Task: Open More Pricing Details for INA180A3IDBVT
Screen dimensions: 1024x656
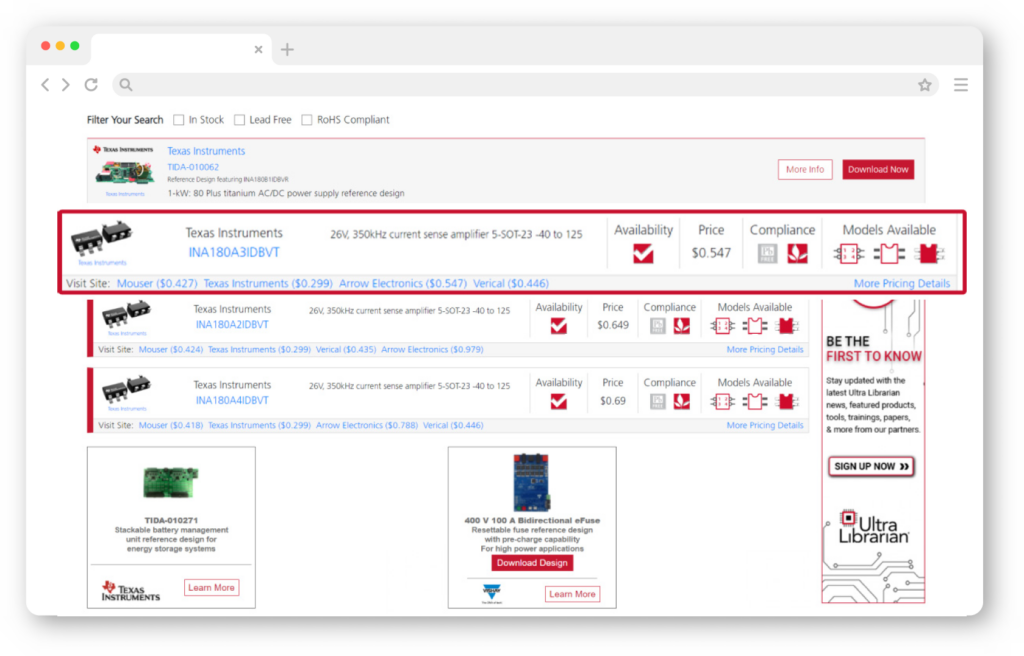Action: pos(902,284)
